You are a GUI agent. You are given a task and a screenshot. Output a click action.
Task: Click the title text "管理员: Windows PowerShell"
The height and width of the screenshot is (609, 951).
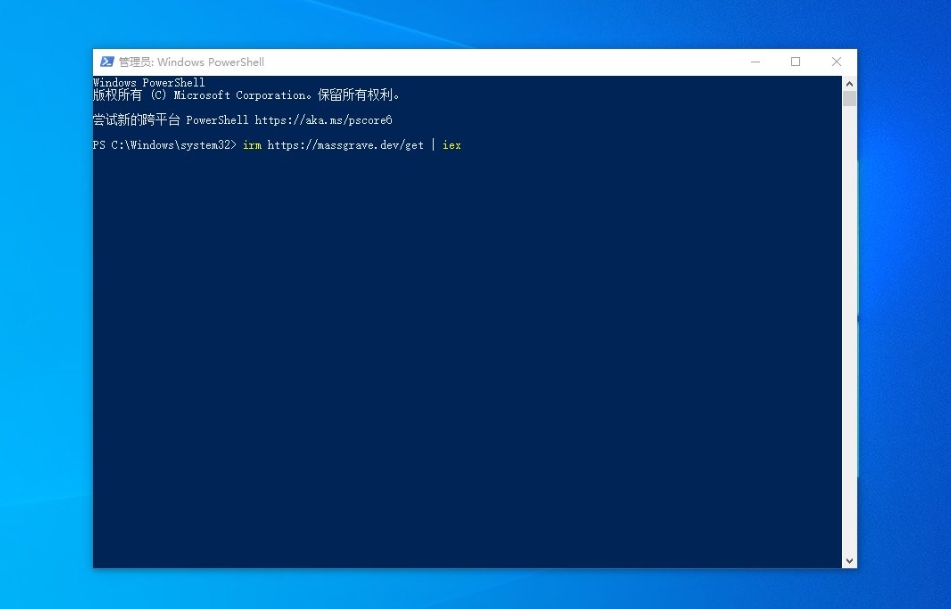pos(191,62)
